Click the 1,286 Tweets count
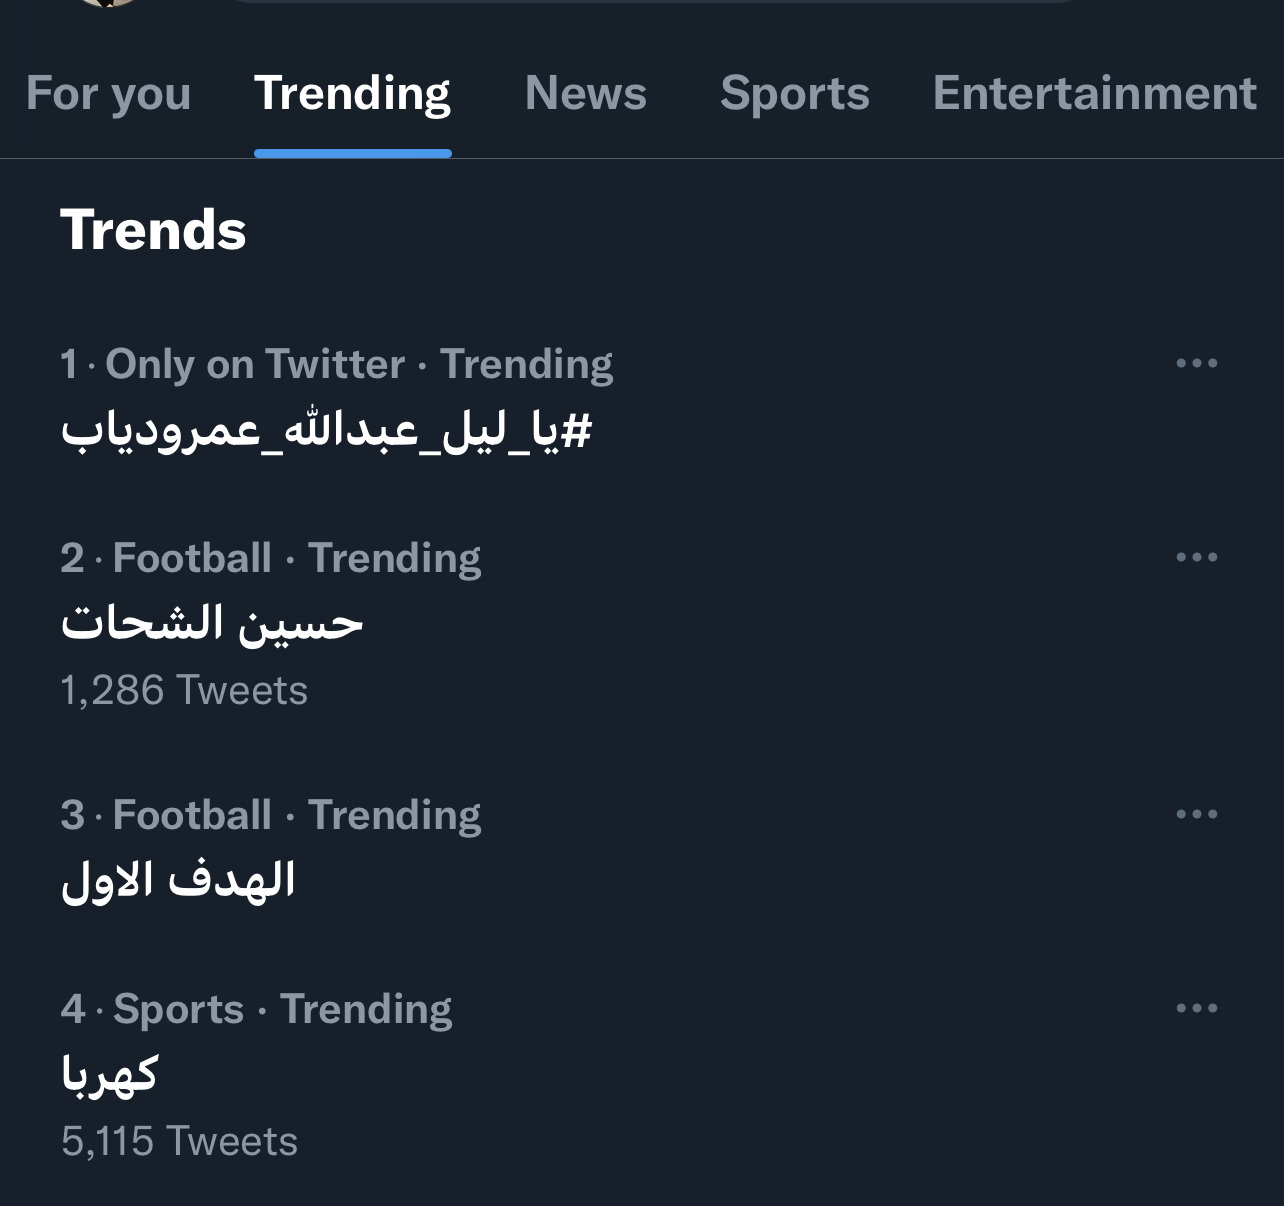Image resolution: width=1284 pixels, height=1206 pixels. [x=184, y=691]
